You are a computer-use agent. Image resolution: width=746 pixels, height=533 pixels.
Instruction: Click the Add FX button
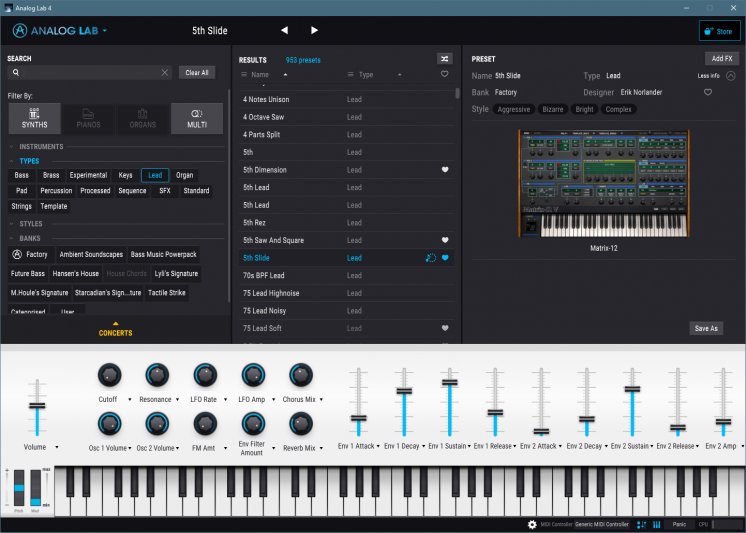722,59
